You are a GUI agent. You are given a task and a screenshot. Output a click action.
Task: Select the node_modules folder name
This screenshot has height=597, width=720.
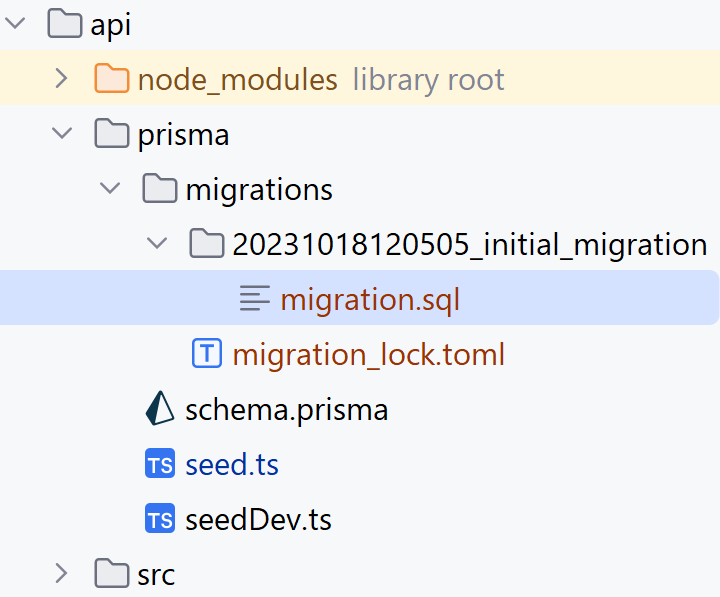(238, 80)
